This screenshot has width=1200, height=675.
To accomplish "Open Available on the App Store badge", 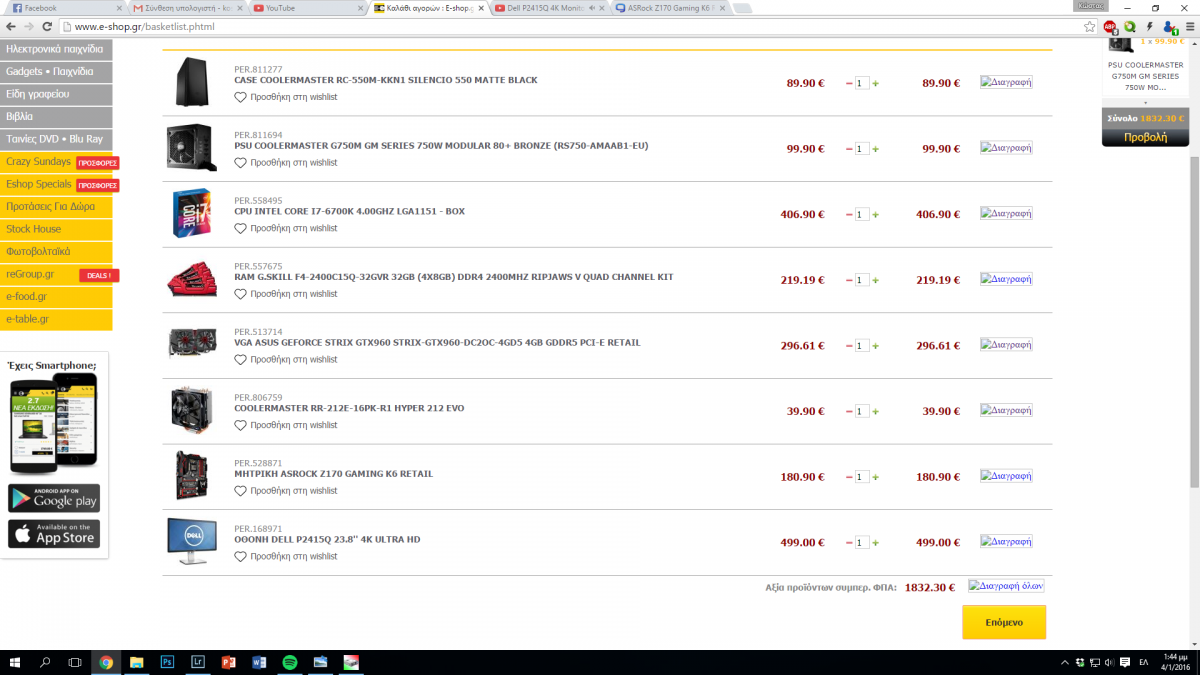I will coord(54,534).
